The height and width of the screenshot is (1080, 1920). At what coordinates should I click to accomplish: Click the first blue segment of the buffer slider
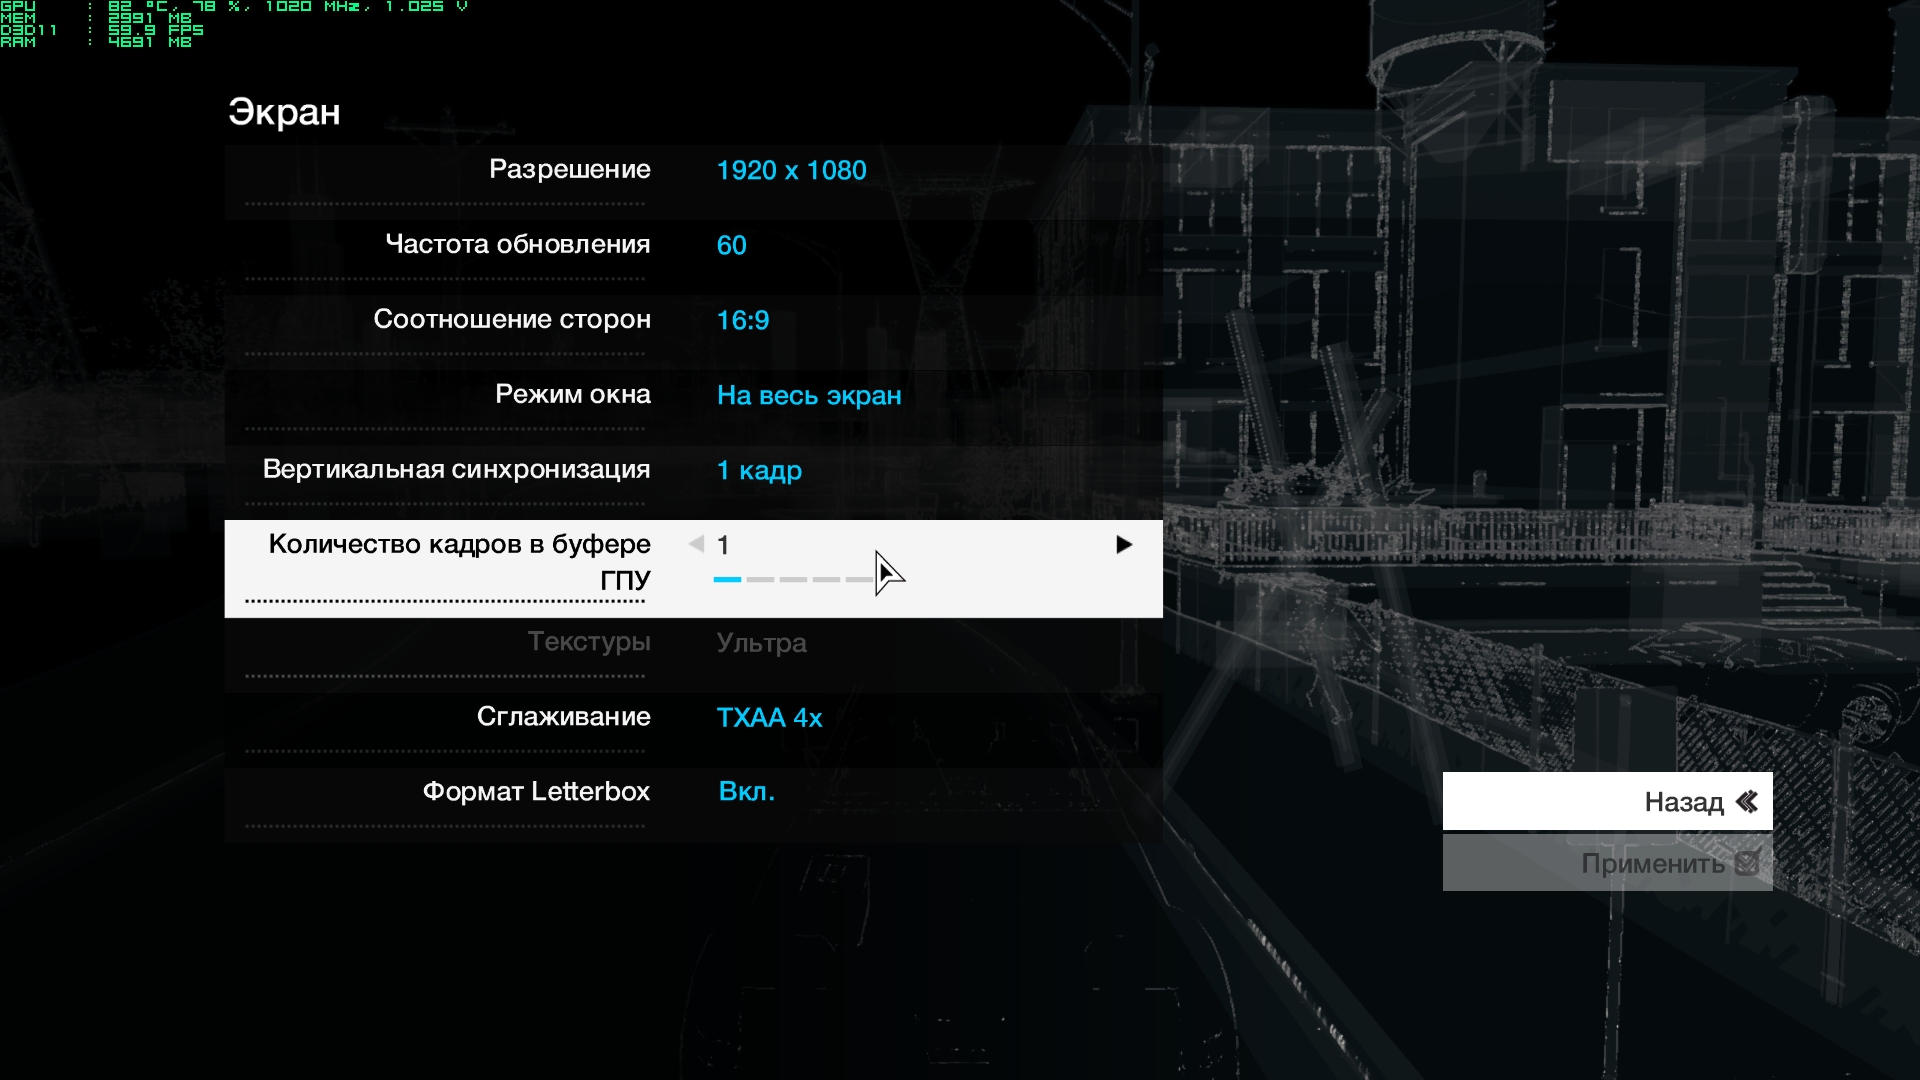[x=727, y=580]
